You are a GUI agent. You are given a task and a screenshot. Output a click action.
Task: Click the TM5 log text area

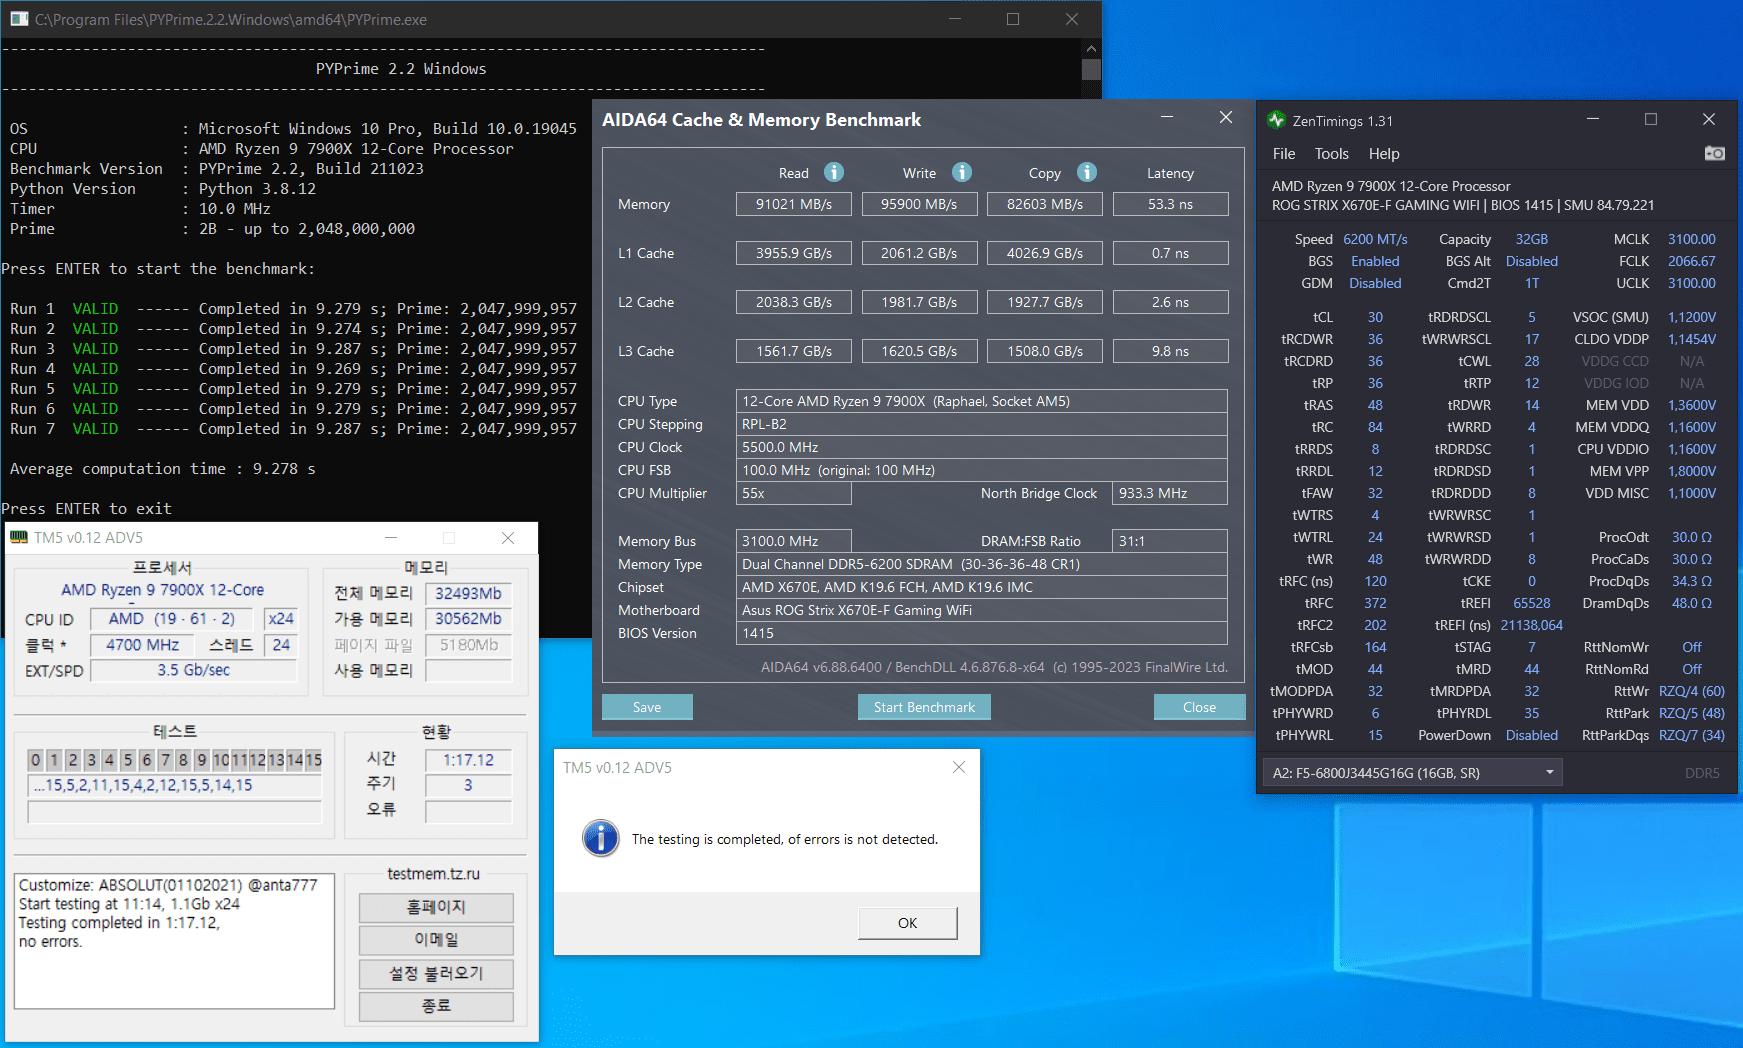(x=175, y=941)
